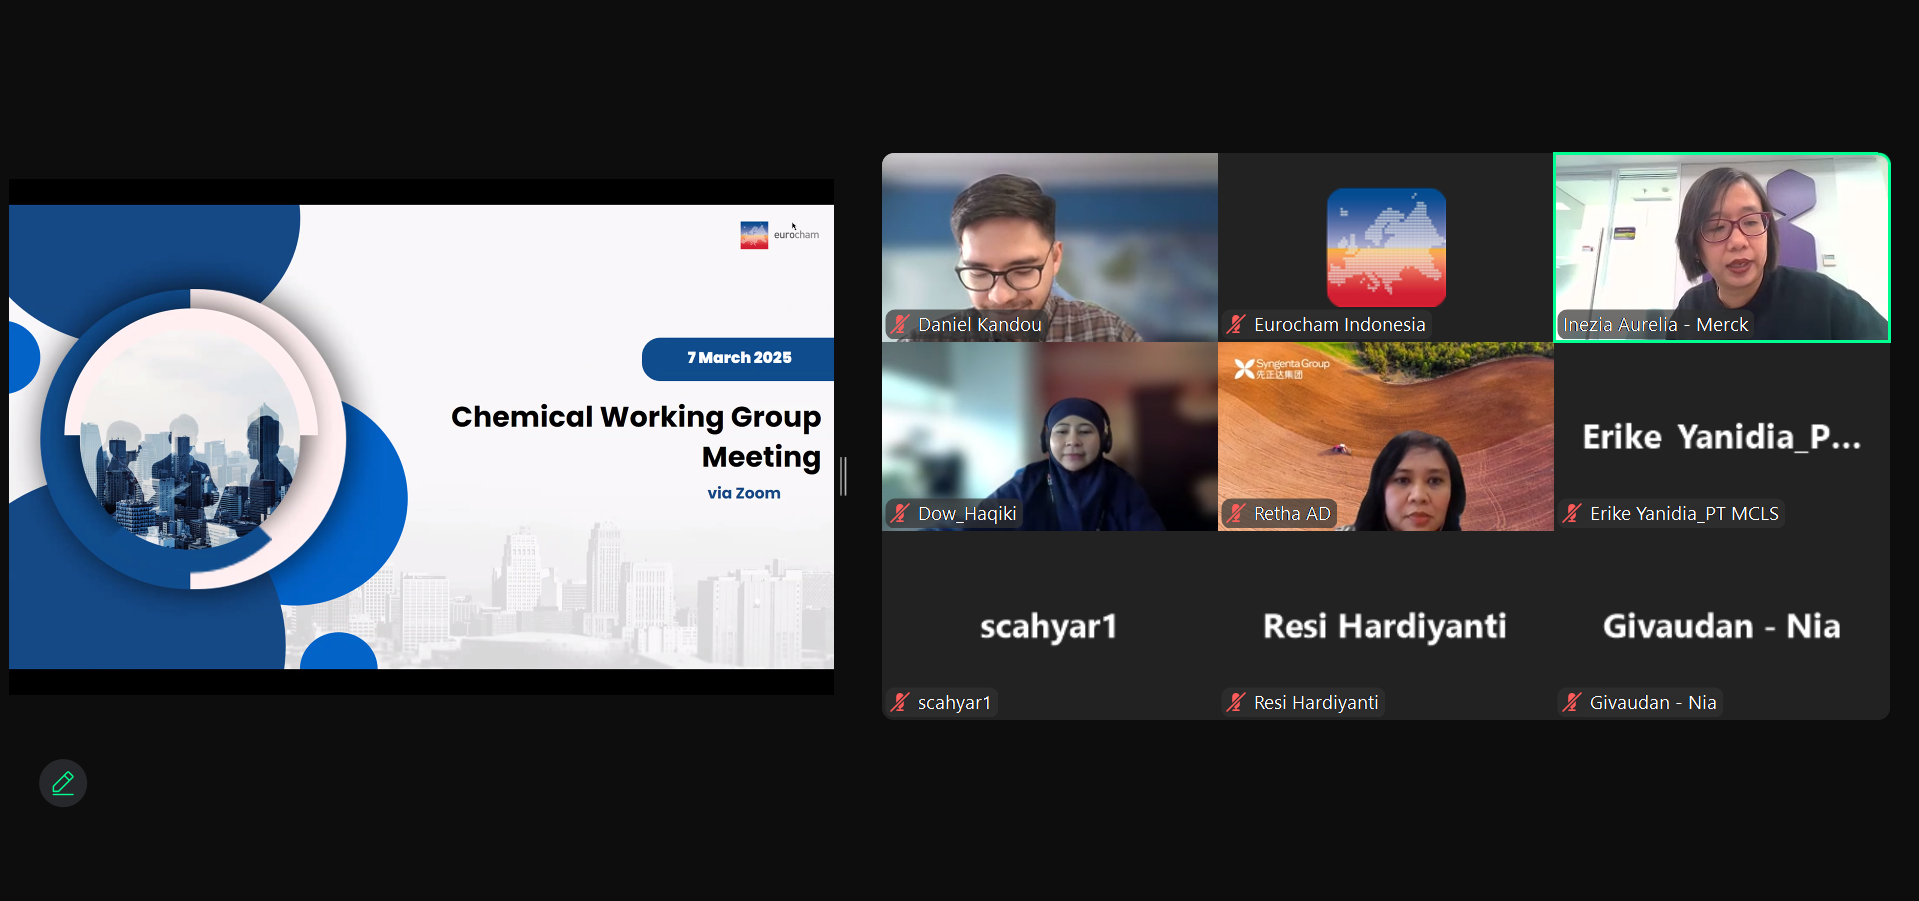Screen dimensions: 1919x901
Task: Click the green annotate pencil icon
Action: click(63, 783)
